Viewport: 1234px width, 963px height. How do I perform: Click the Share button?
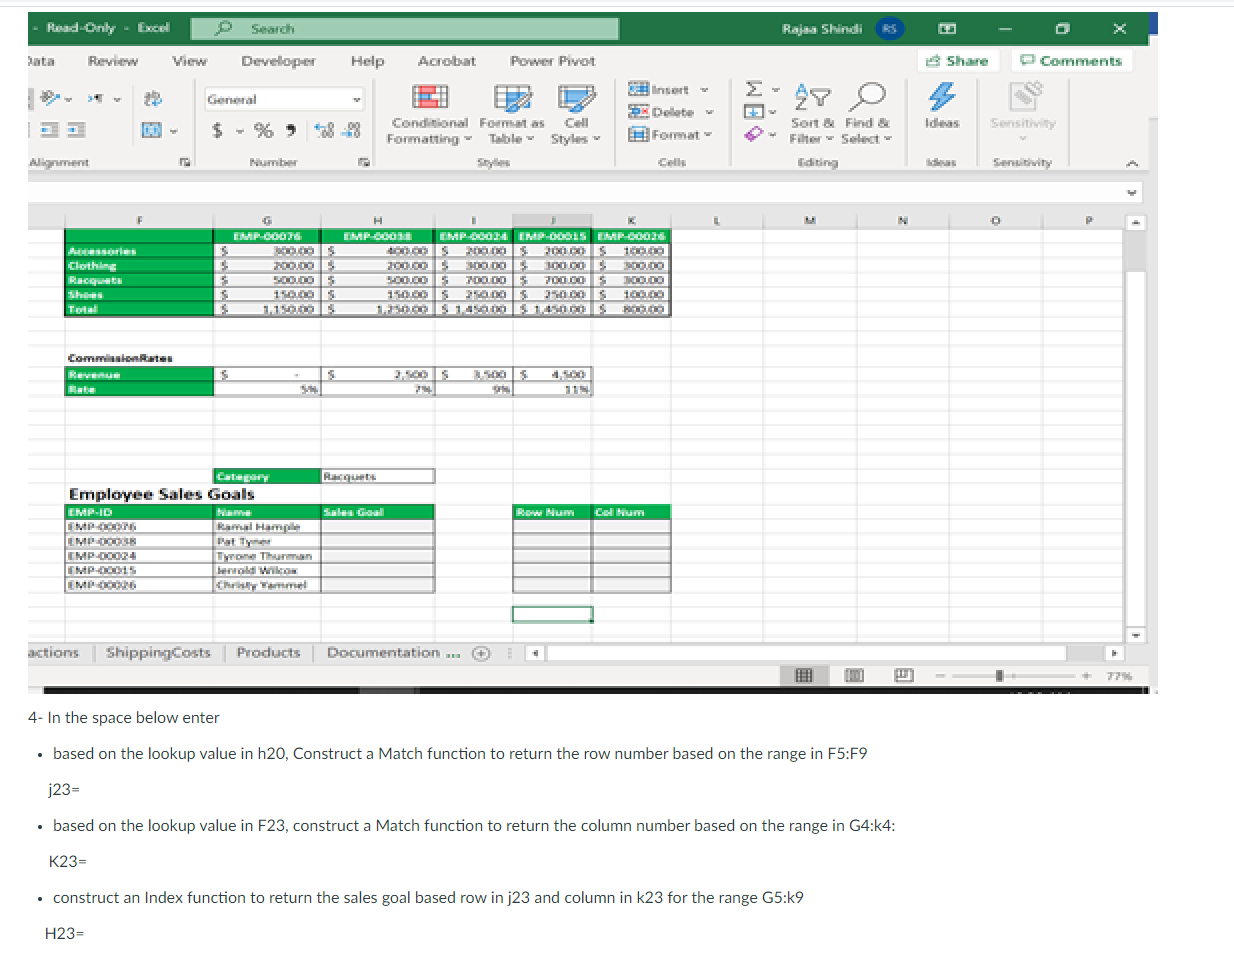(957, 61)
